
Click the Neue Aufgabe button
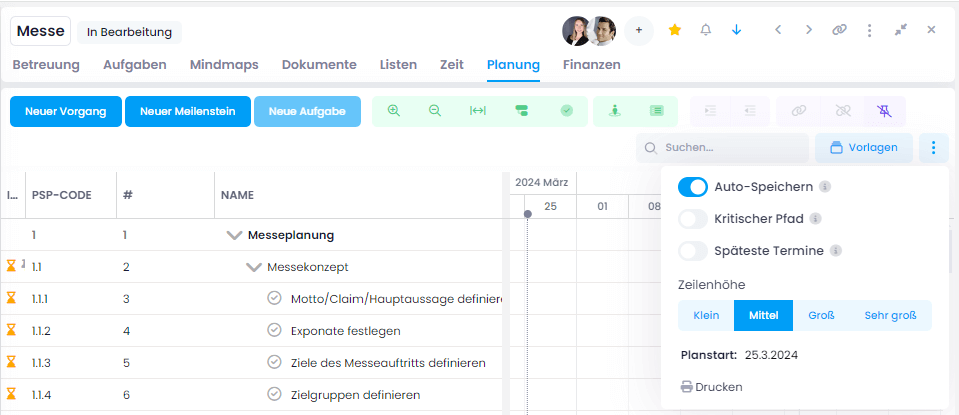coord(307,111)
